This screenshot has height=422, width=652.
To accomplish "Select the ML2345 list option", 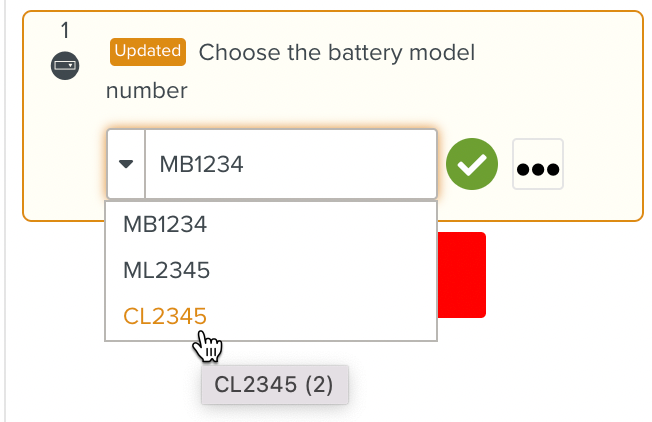I will click(x=166, y=269).
